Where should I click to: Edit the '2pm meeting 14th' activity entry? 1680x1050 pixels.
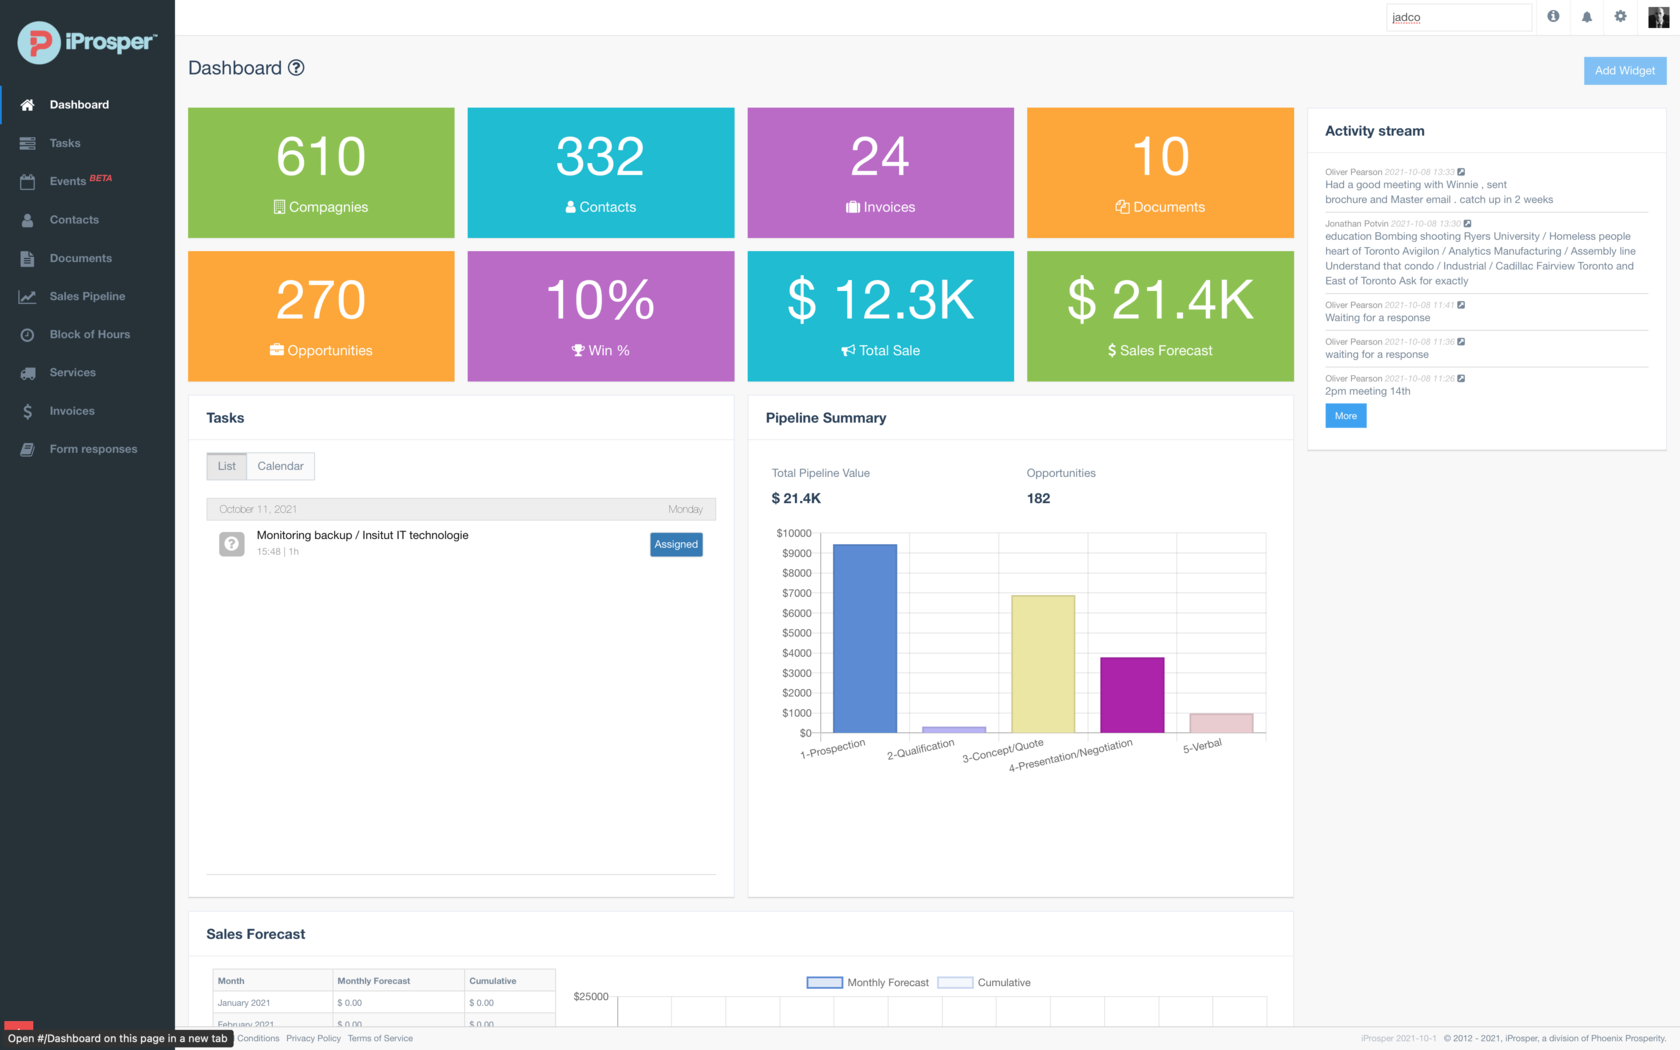(1461, 378)
